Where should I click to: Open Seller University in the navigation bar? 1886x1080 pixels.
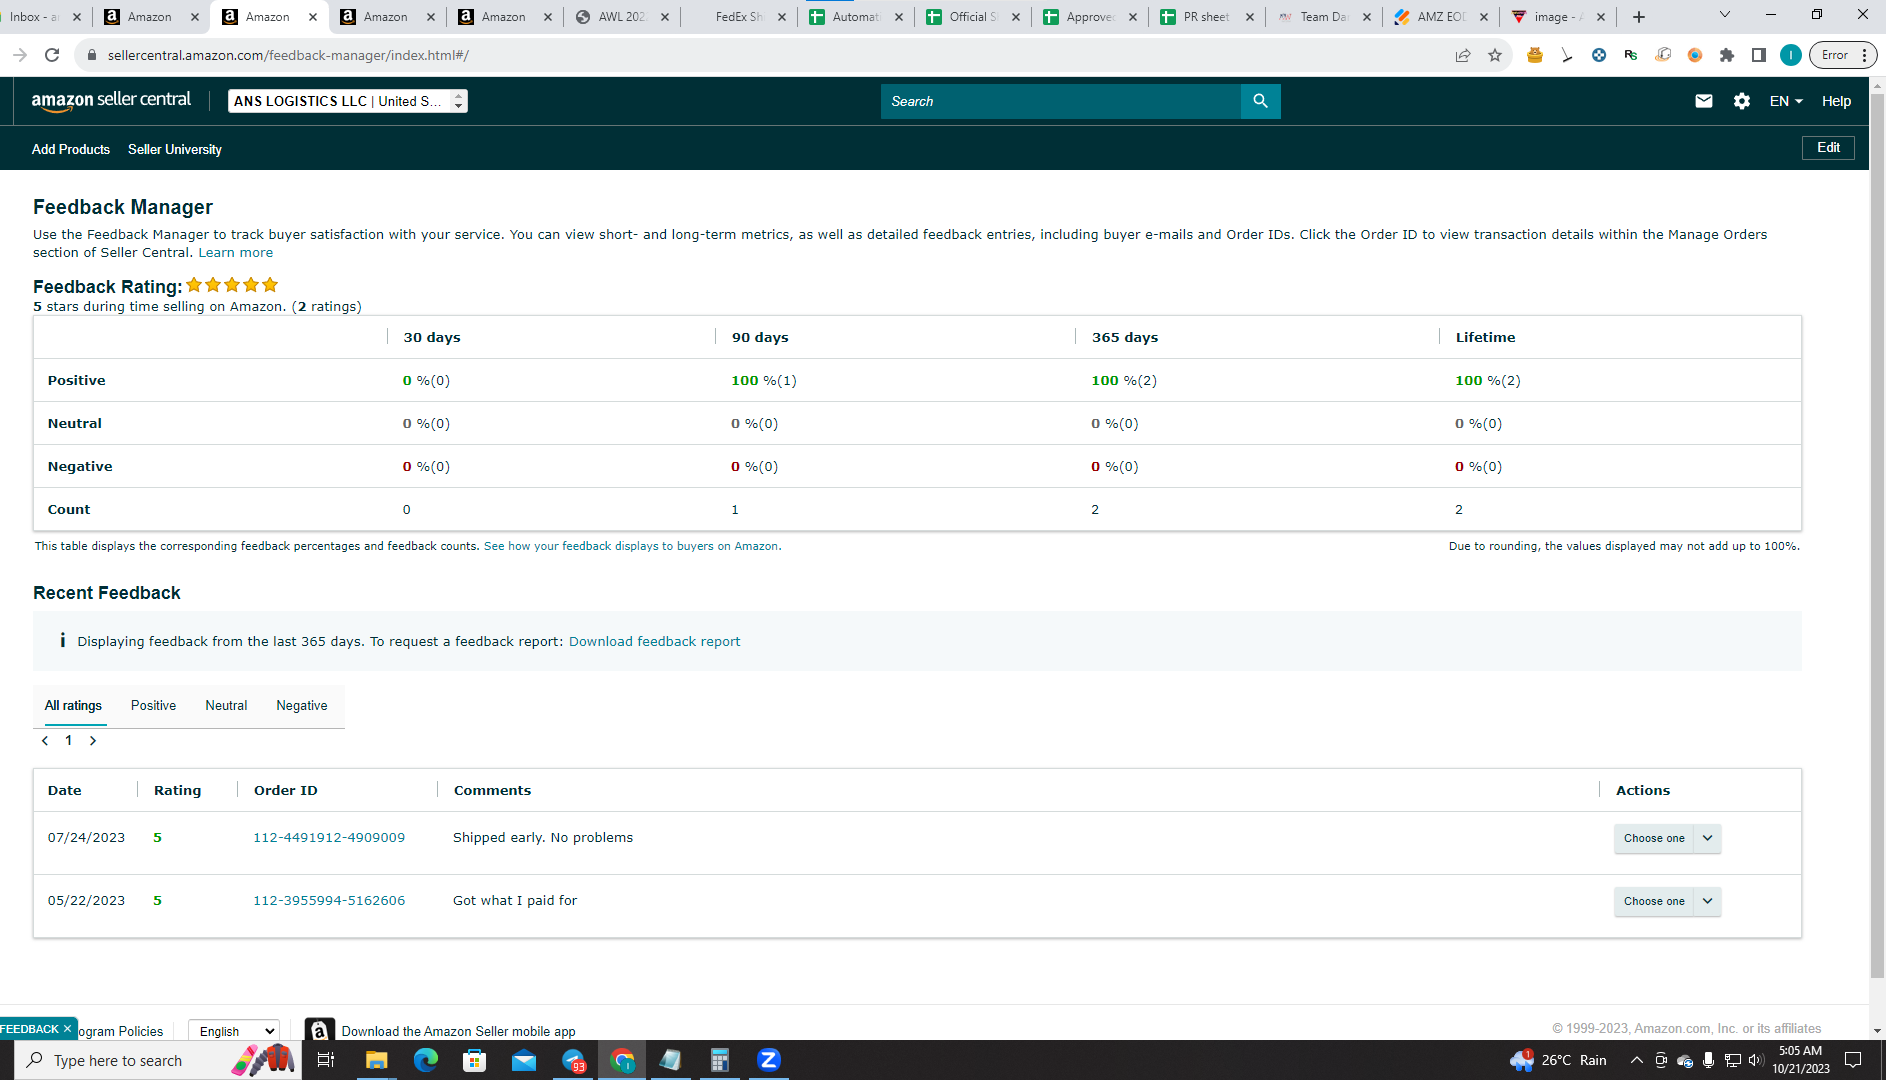tap(175, 149)
